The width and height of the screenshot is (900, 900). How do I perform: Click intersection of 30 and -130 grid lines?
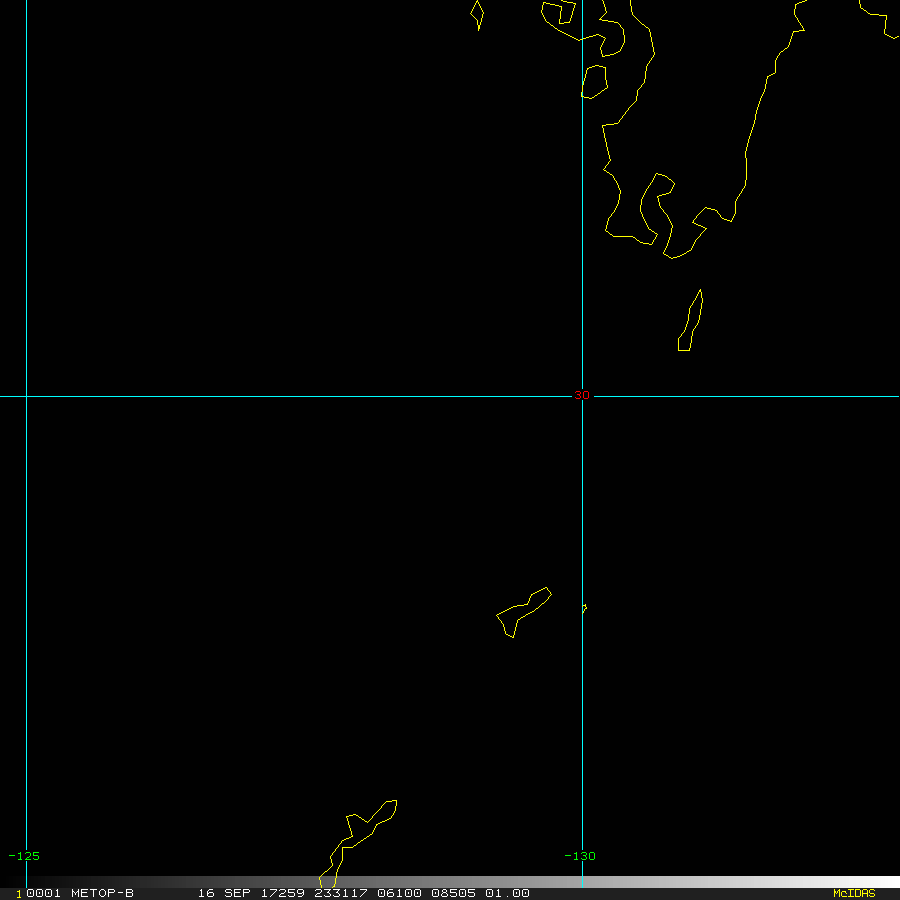[583, 396]
